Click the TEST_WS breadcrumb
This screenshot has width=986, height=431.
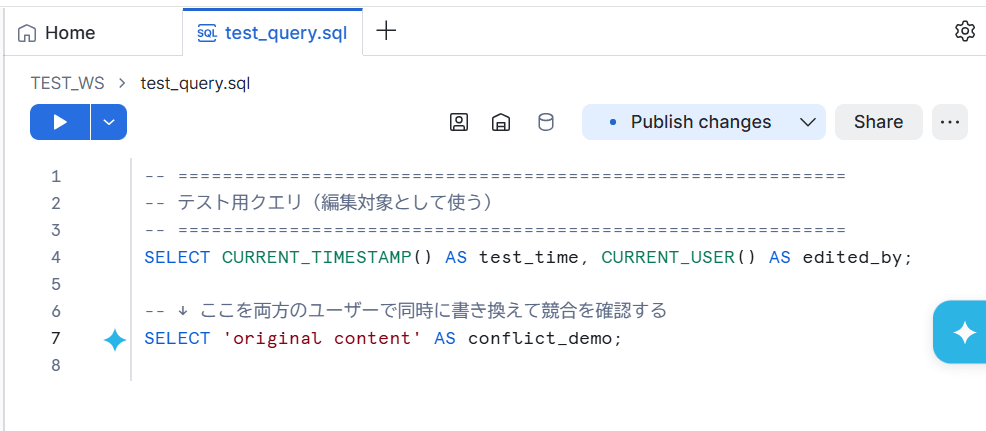68,83
